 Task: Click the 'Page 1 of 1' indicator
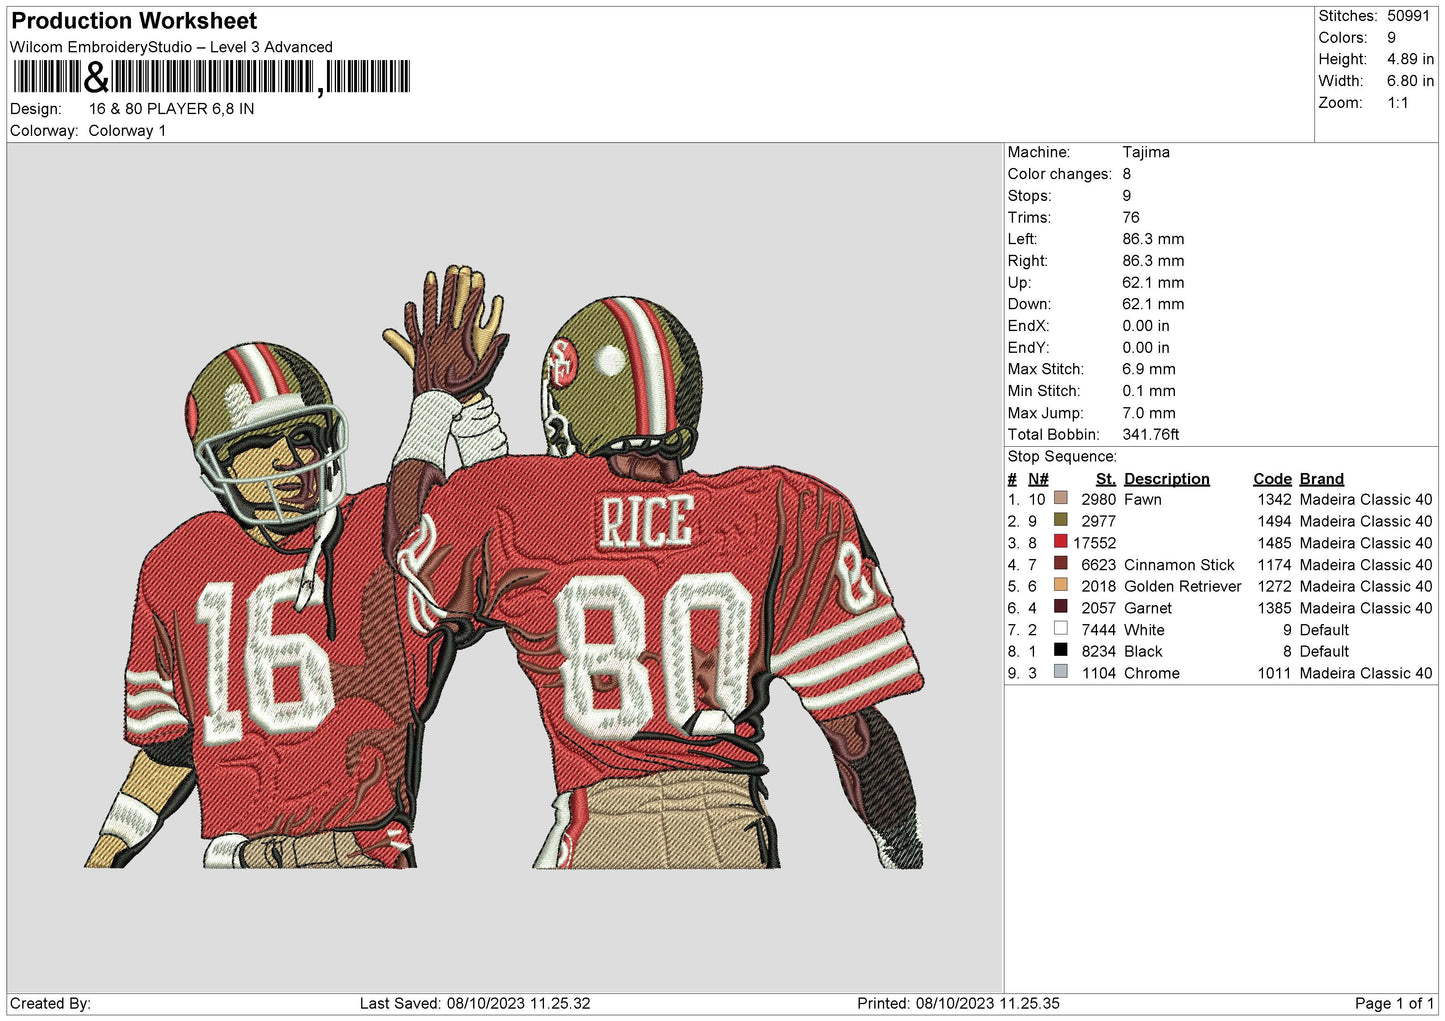tap(1394, 1004)
